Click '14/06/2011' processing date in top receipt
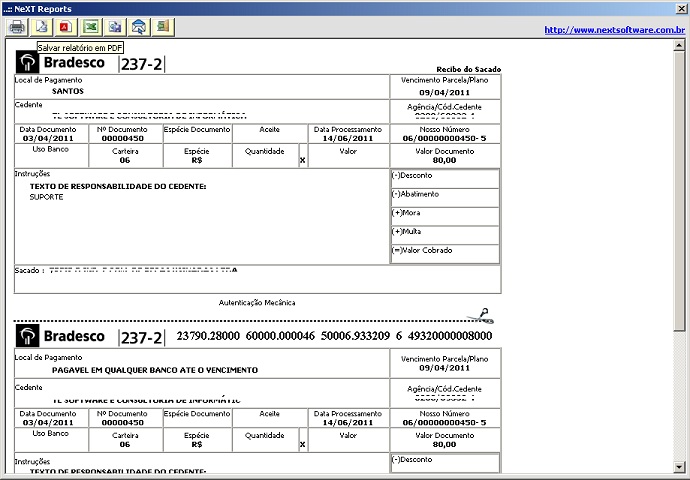 tap(348, 138)
